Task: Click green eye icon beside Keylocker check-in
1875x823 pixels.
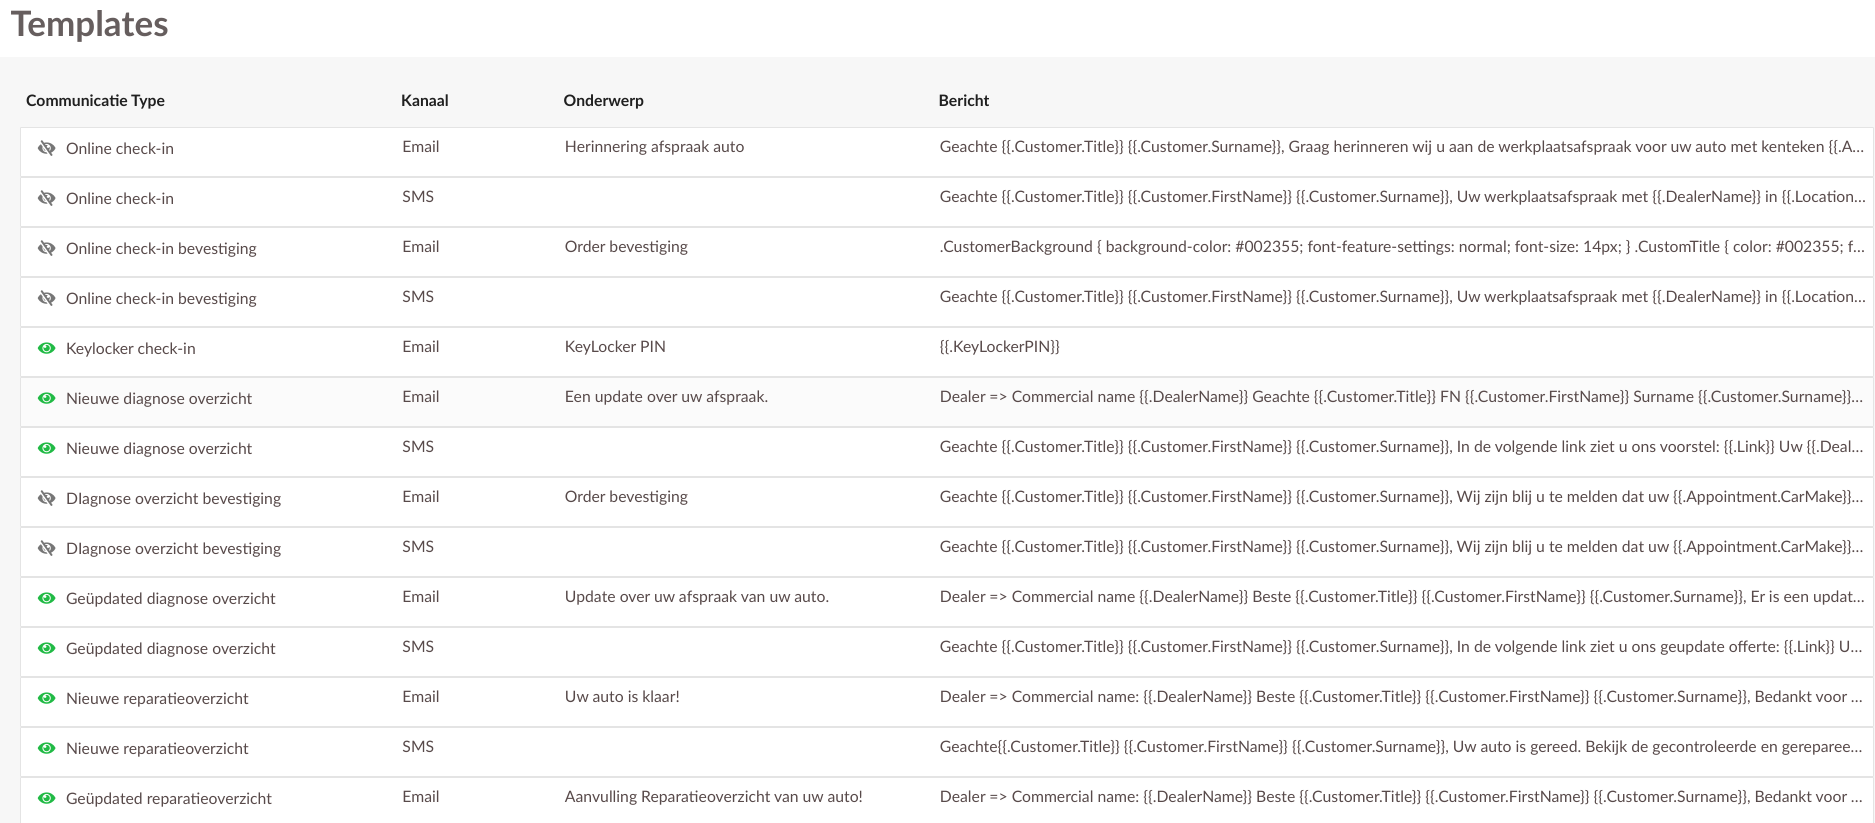Action: coord(46,349)
